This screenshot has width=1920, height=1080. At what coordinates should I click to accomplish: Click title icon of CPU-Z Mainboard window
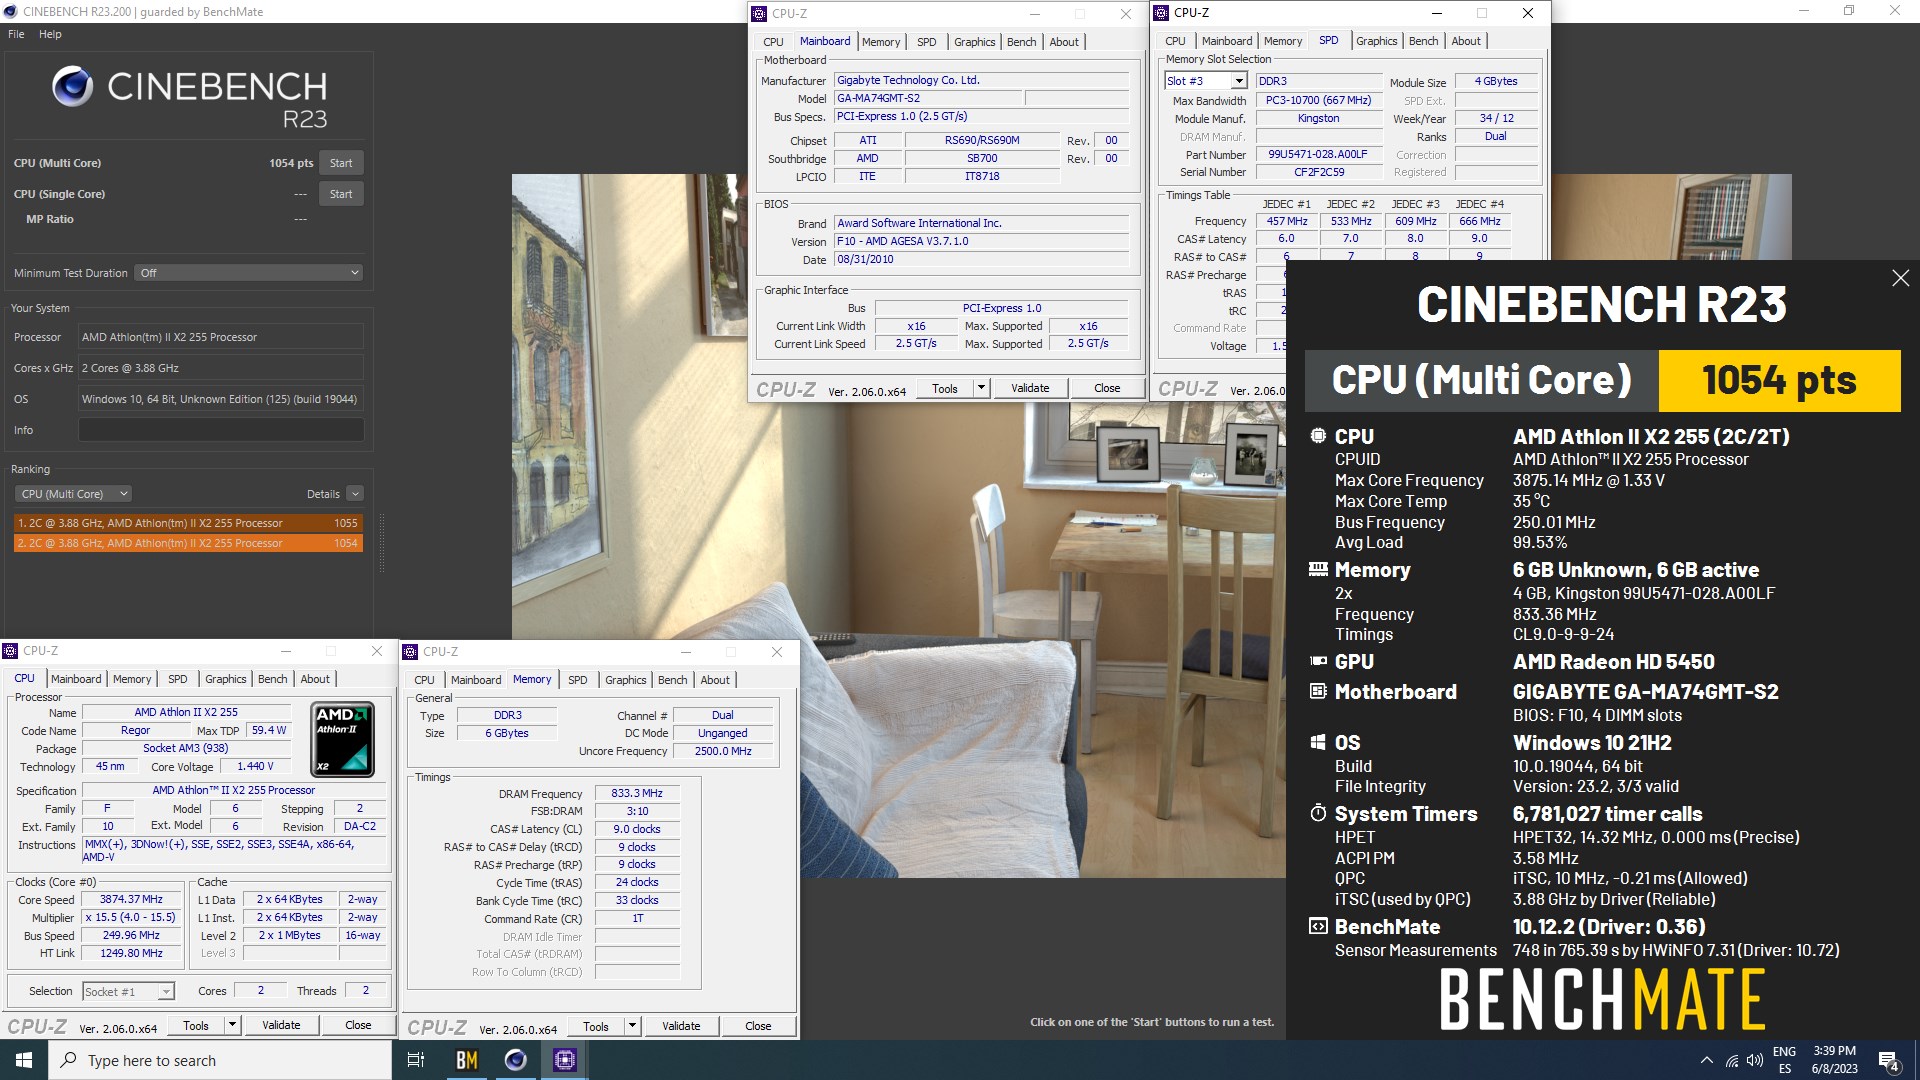pos(759,13)
